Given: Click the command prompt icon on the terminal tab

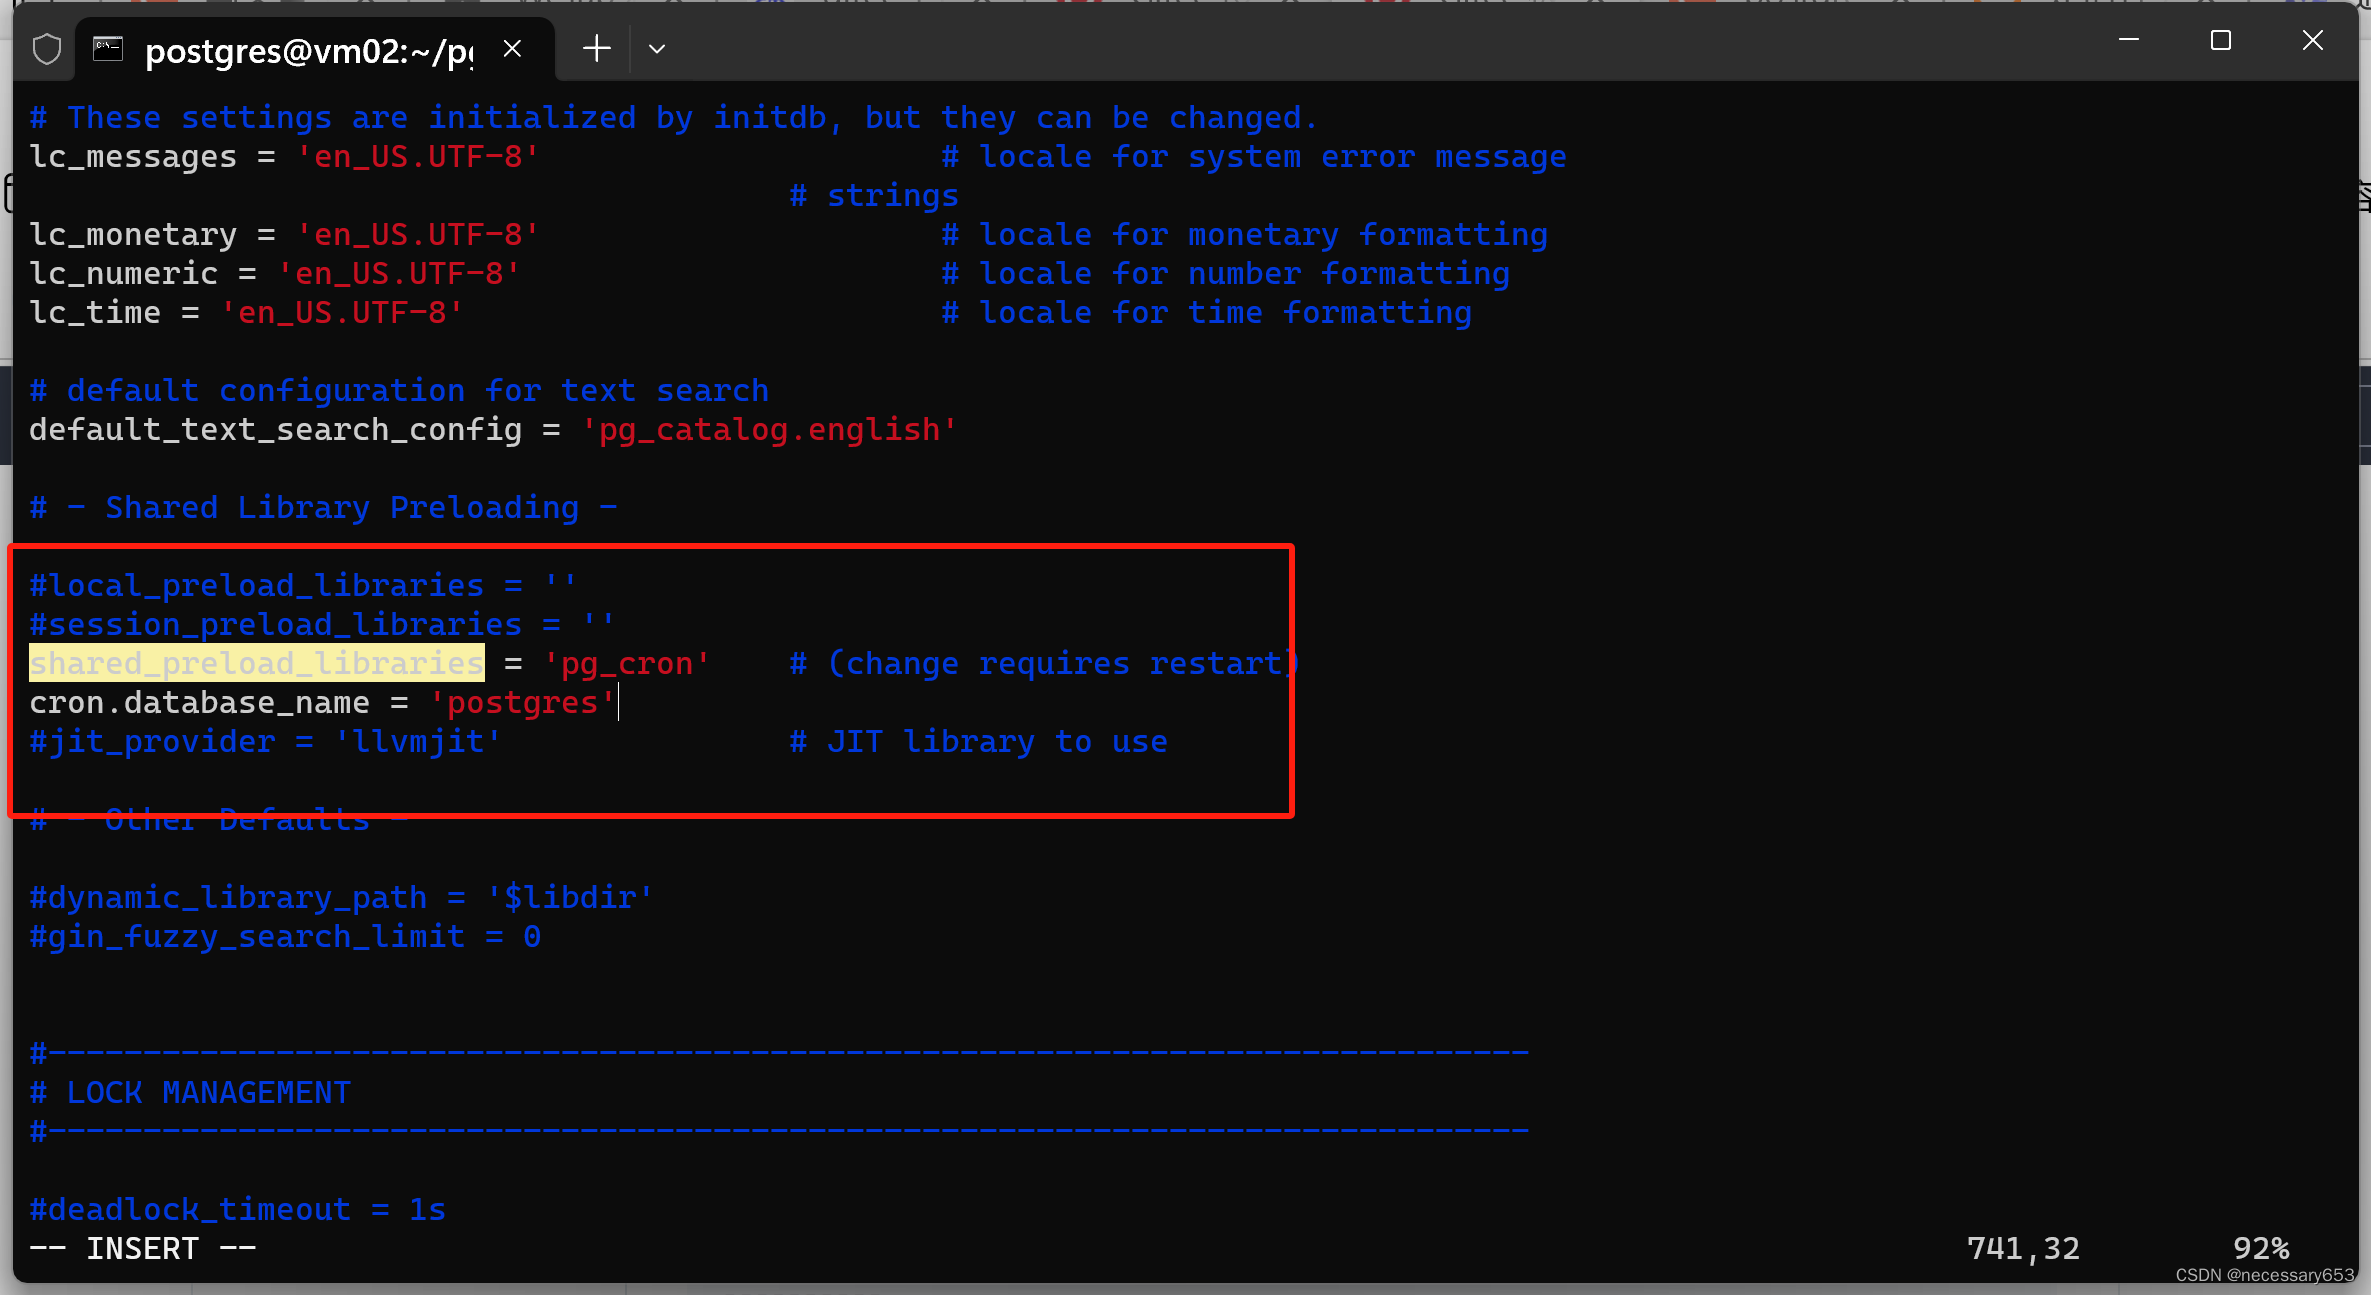Looking at the screenshot, I should [x=108, y=48].
